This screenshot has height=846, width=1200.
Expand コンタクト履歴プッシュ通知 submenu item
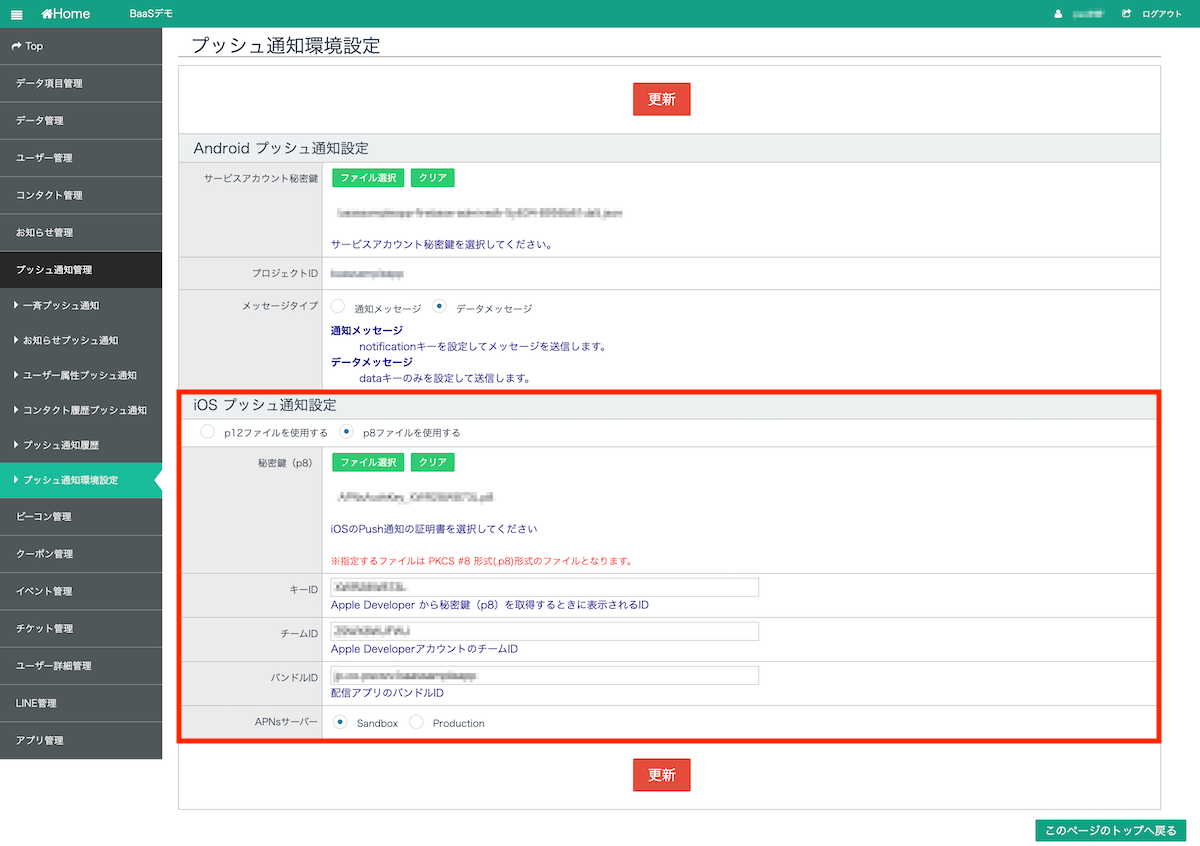point(81,410)
